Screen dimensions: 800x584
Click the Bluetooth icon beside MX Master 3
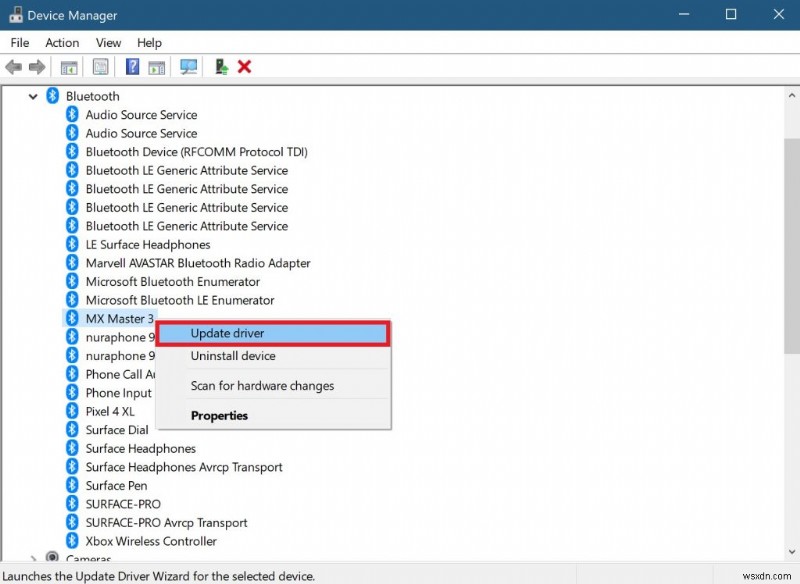coord(71,318)
